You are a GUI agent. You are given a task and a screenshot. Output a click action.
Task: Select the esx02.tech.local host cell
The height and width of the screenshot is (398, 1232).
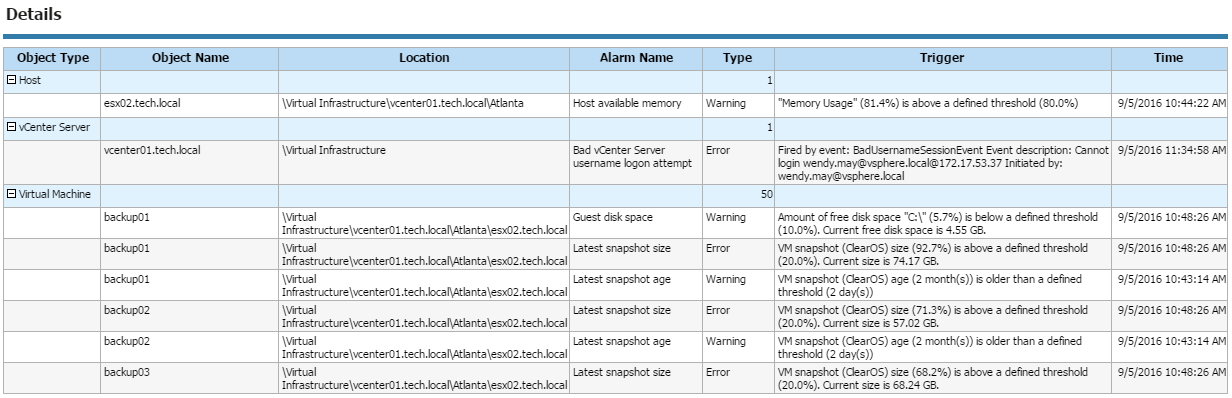tap(190, 103)
